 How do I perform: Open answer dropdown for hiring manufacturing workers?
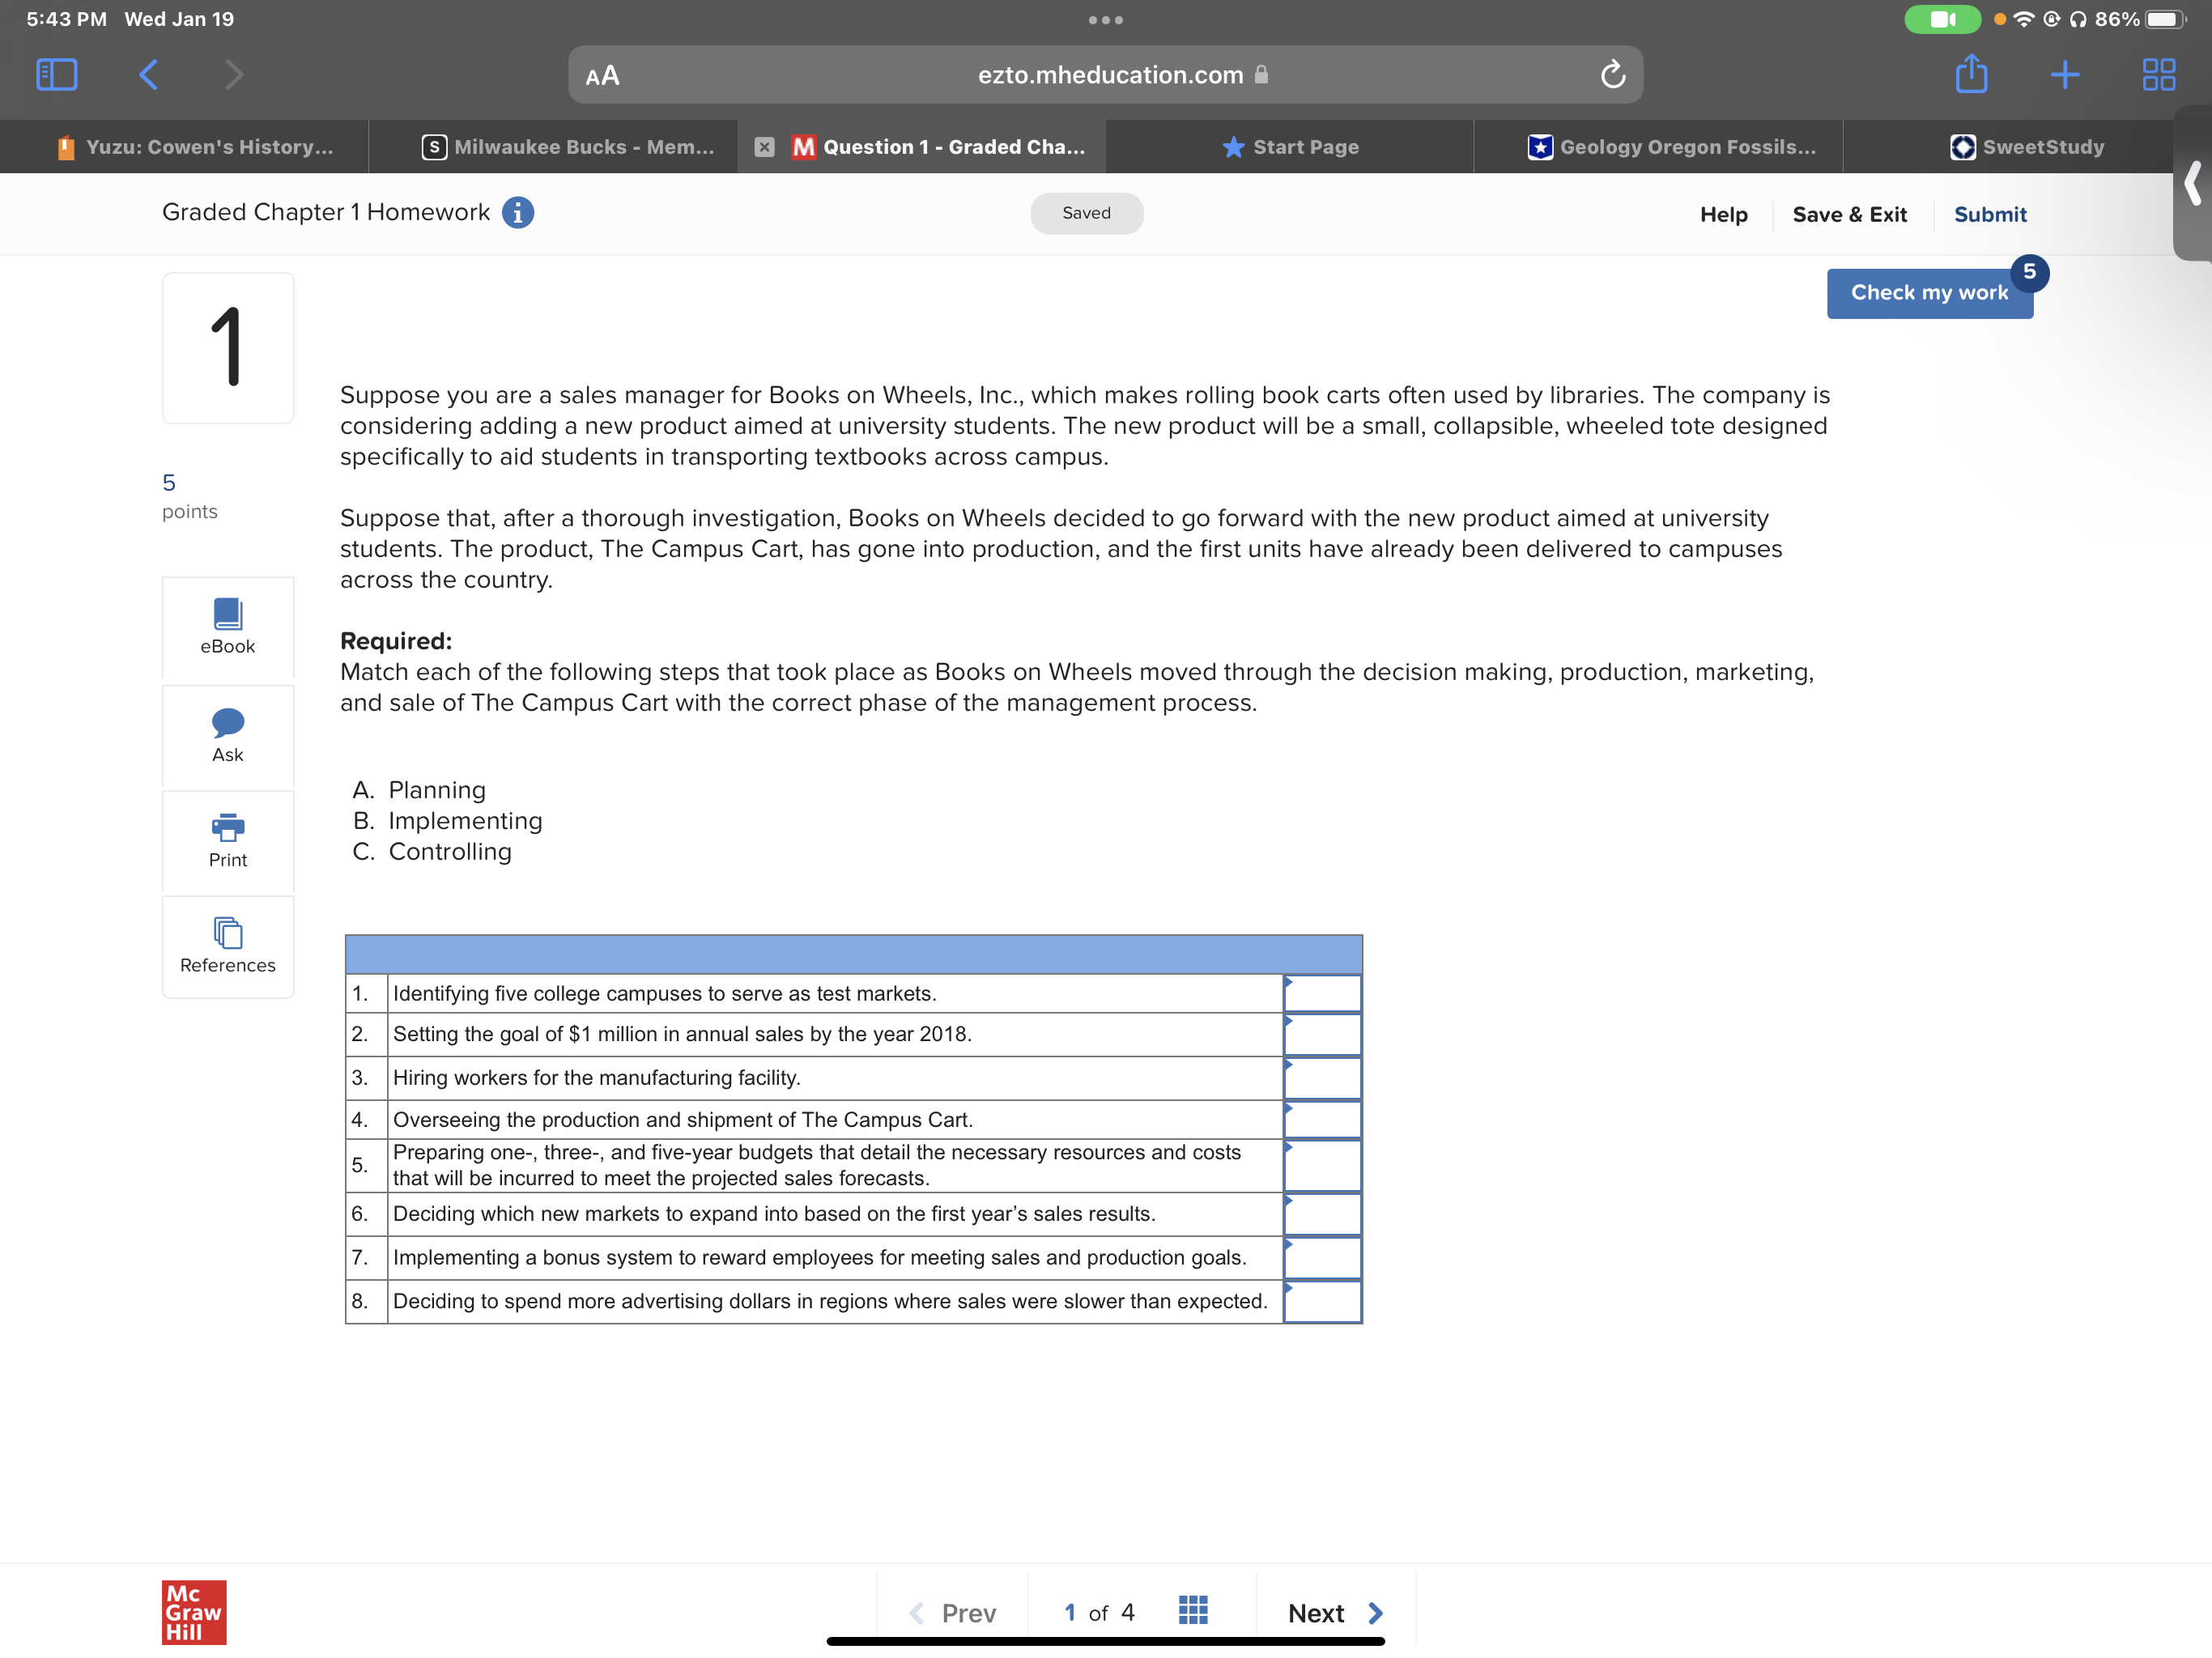[x=1322, y=1078]
